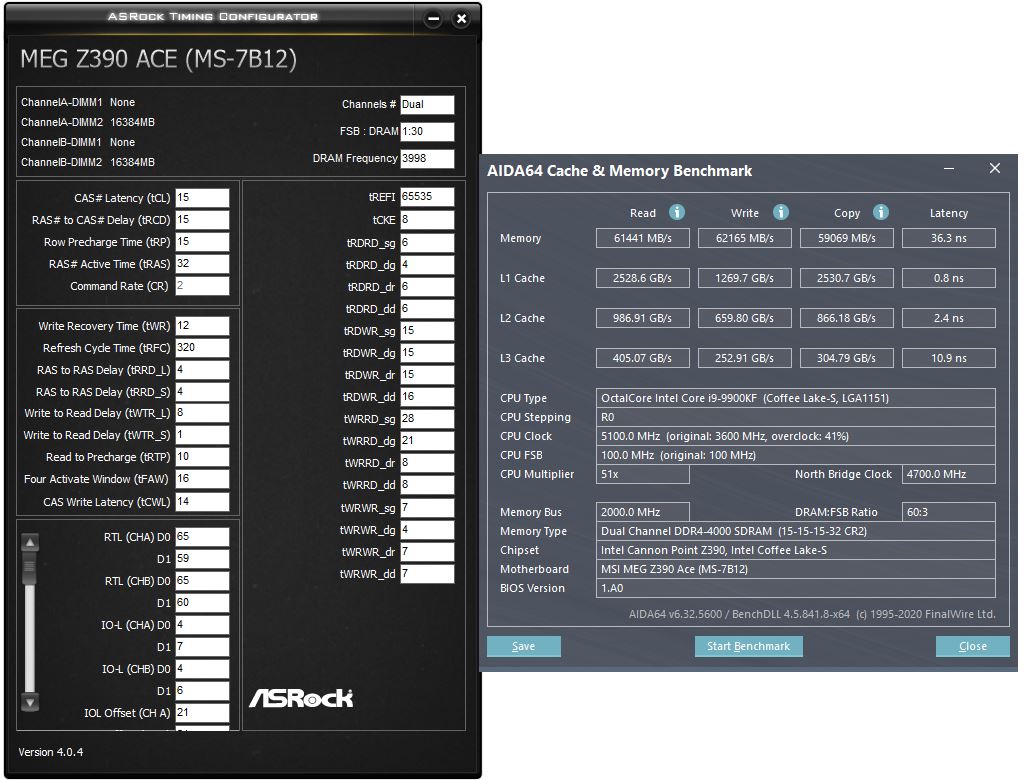The height and width of the screenshot is (780, 1024).
Task: Click the CPU Clock value 5100.0 MHz
Action: [795, 436]
